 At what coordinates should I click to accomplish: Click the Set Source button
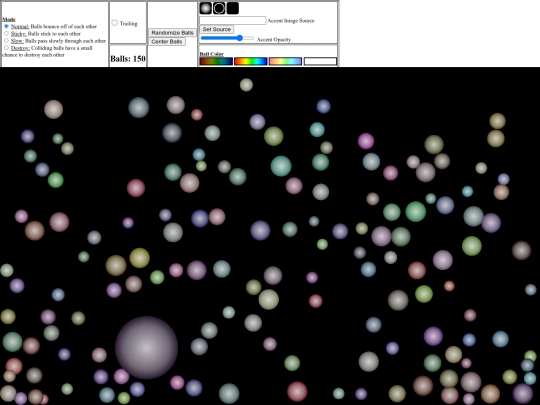[x=217, y=29]
